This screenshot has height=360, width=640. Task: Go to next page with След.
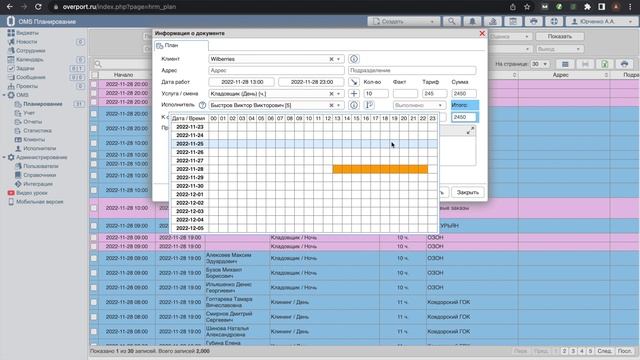point(604,351)
